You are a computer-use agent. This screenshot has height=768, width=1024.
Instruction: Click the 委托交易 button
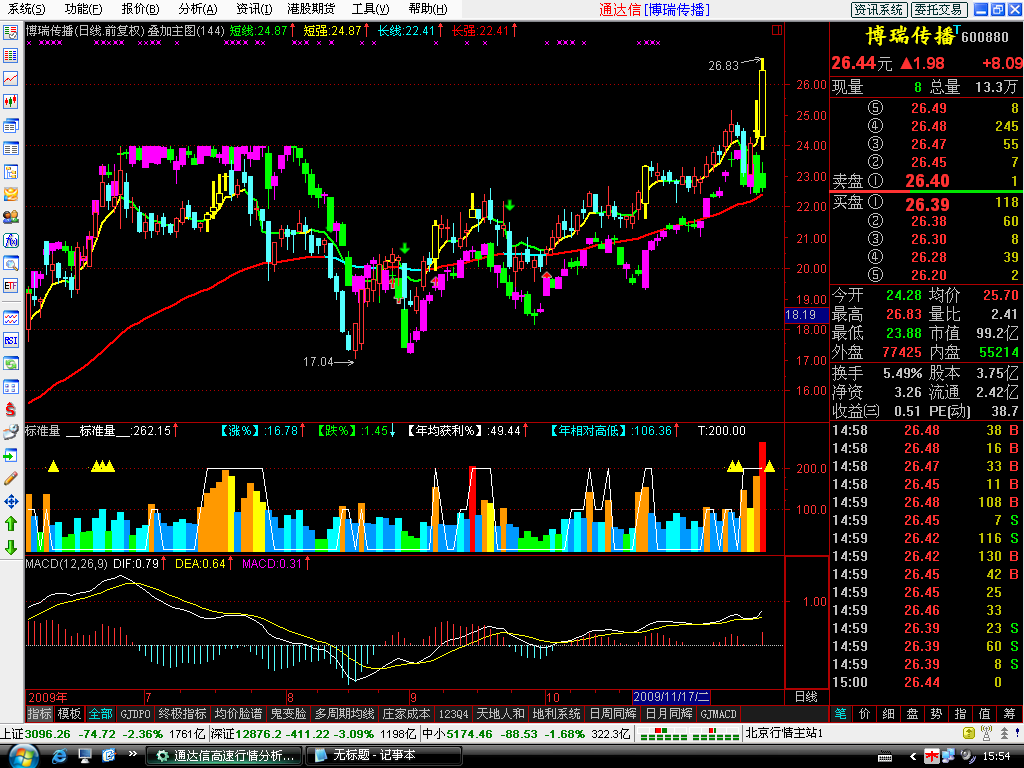click(x=938, y=9)
